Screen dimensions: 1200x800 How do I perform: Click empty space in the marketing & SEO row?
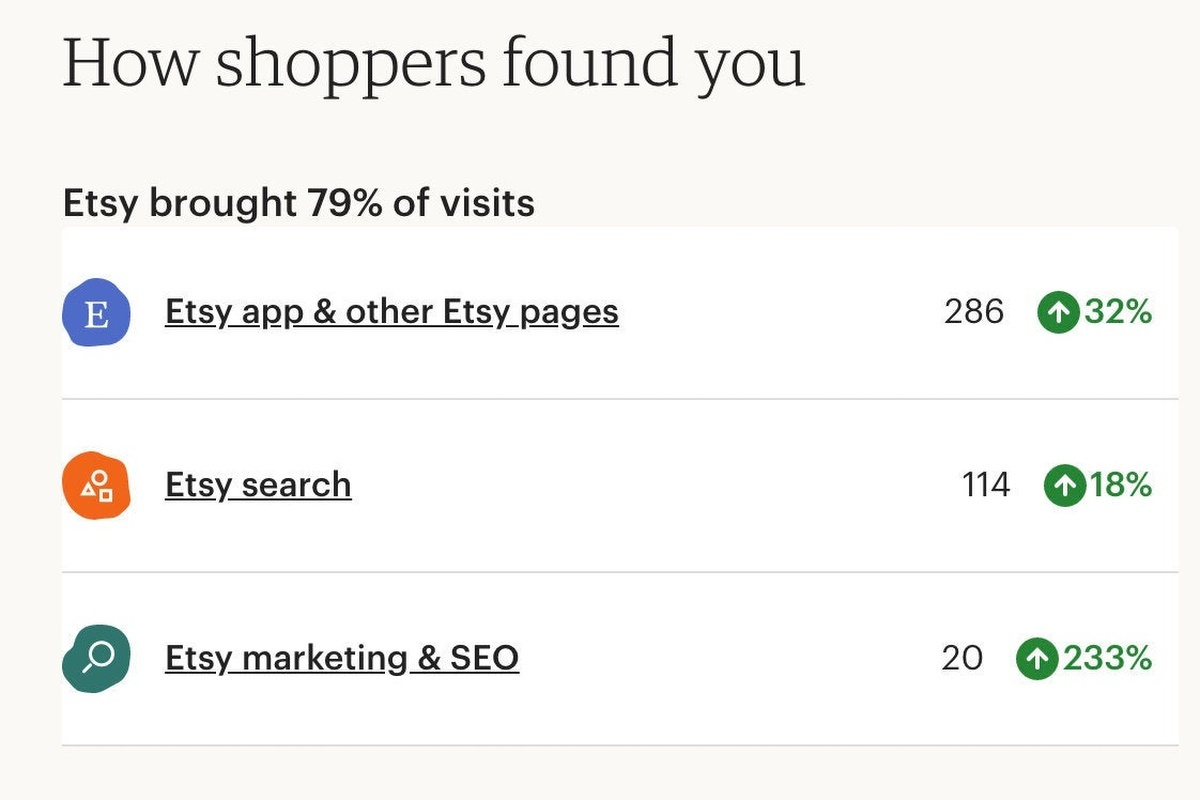(730, 659)
